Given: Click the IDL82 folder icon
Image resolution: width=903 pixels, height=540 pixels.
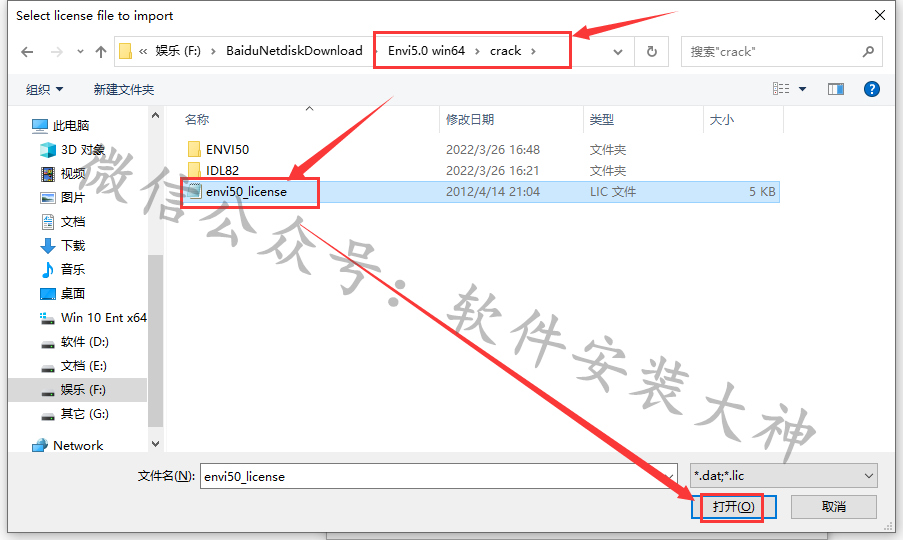Looking at the screenshot, I should coord(195,170).
